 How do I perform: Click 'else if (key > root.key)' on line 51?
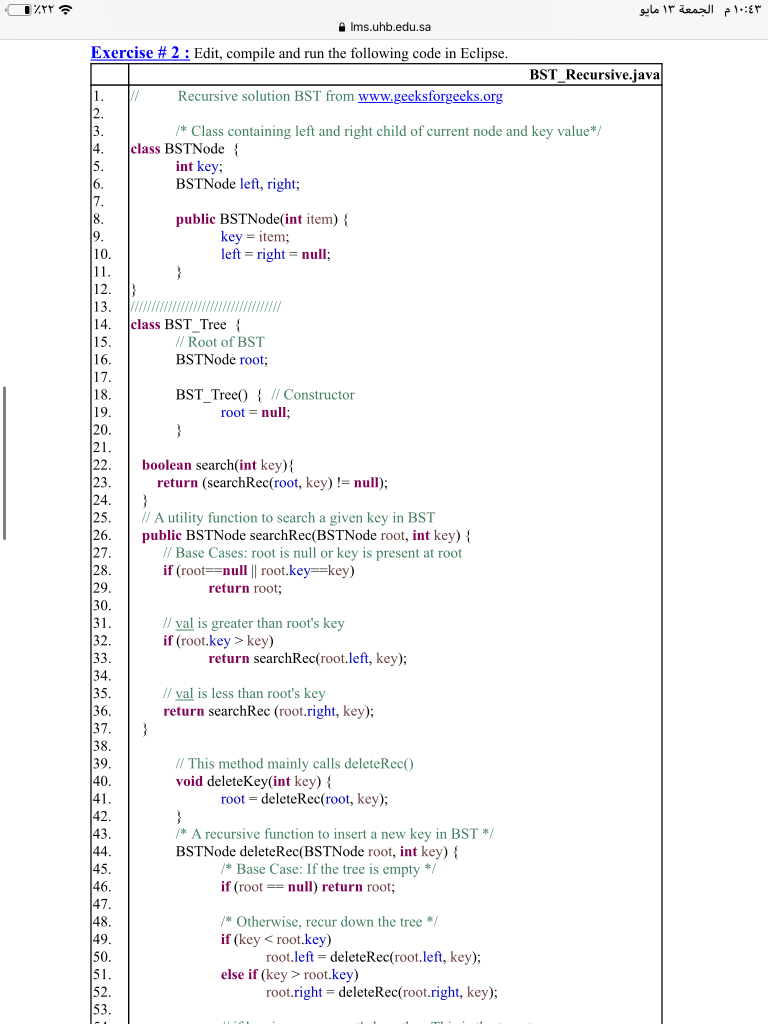point(289,975)
